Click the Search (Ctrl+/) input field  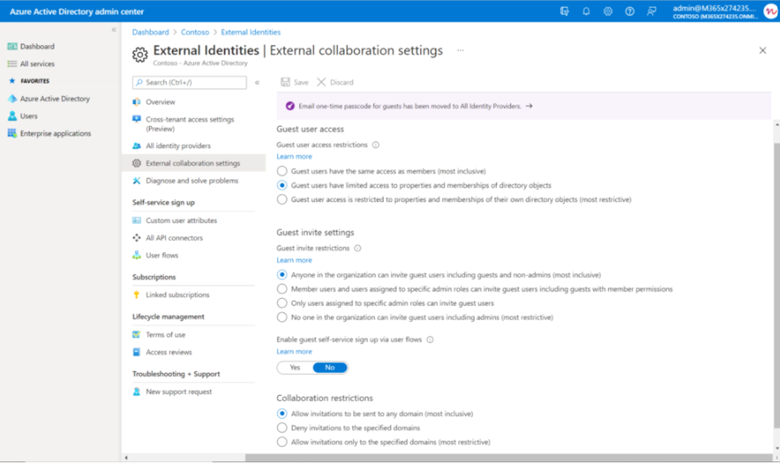click(x=190, y=83)
